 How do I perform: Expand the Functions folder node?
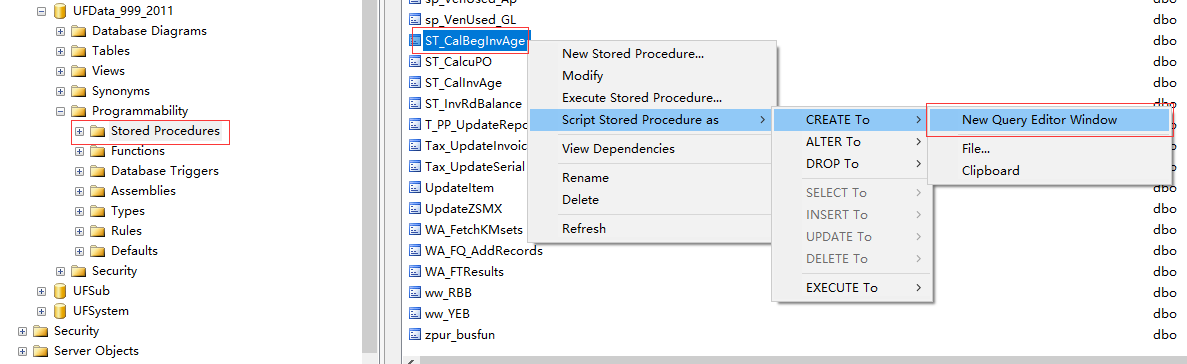(x=79, y=151)
